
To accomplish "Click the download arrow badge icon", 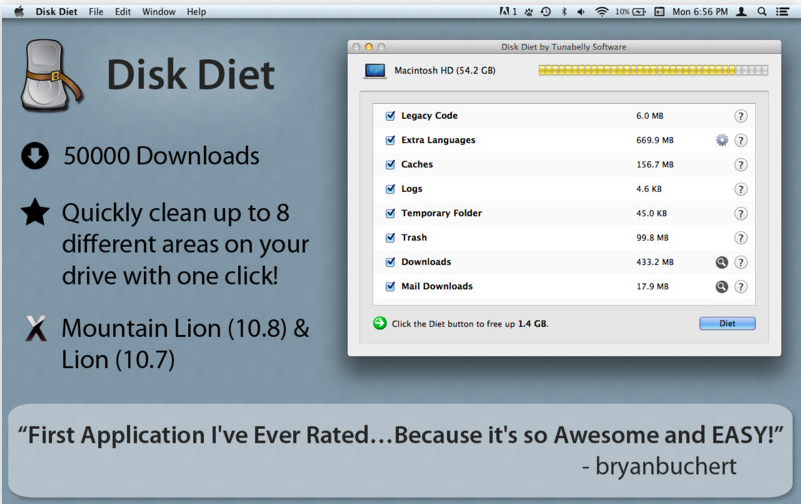I will [35, 156].
